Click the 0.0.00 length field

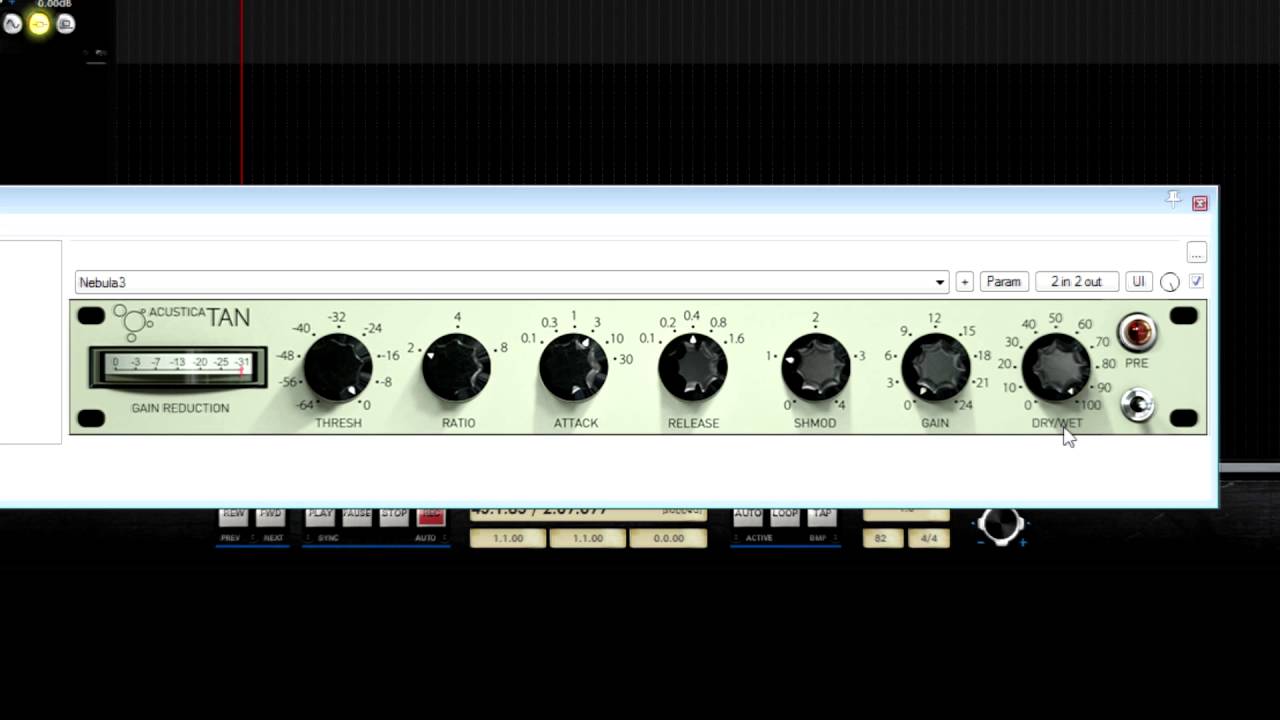point(669,538)
